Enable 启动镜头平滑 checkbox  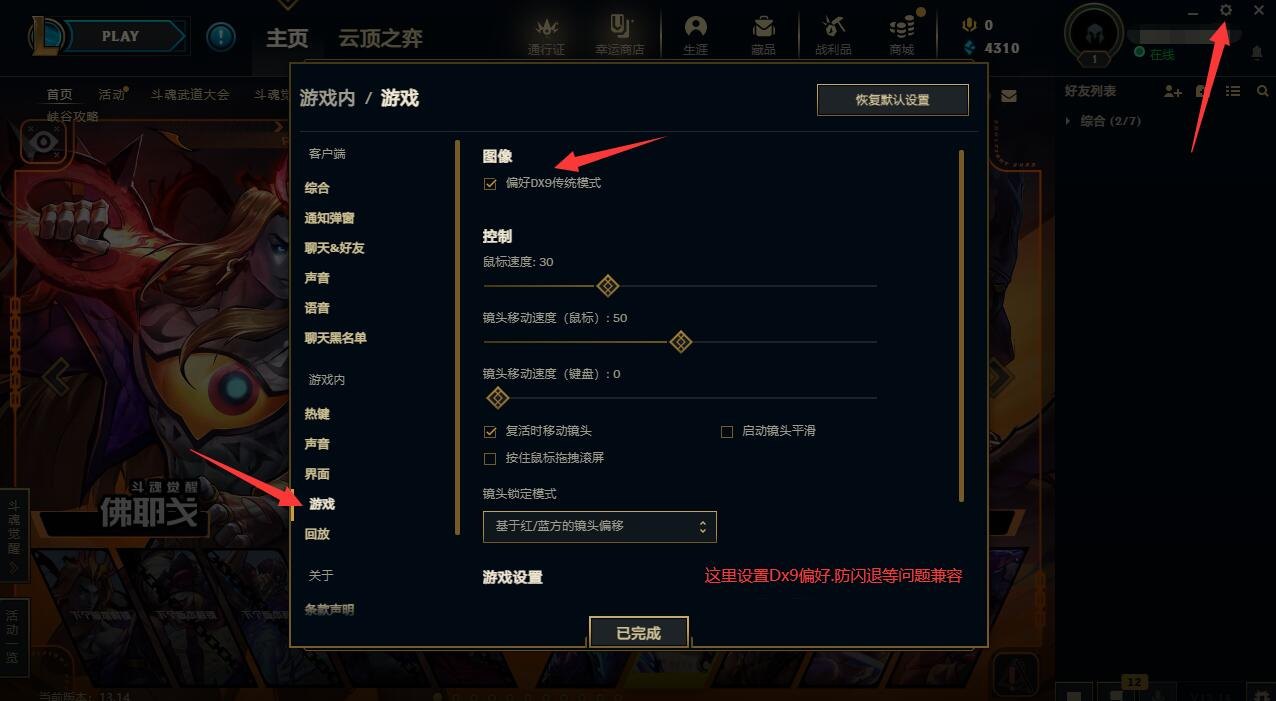click(727, 432)
